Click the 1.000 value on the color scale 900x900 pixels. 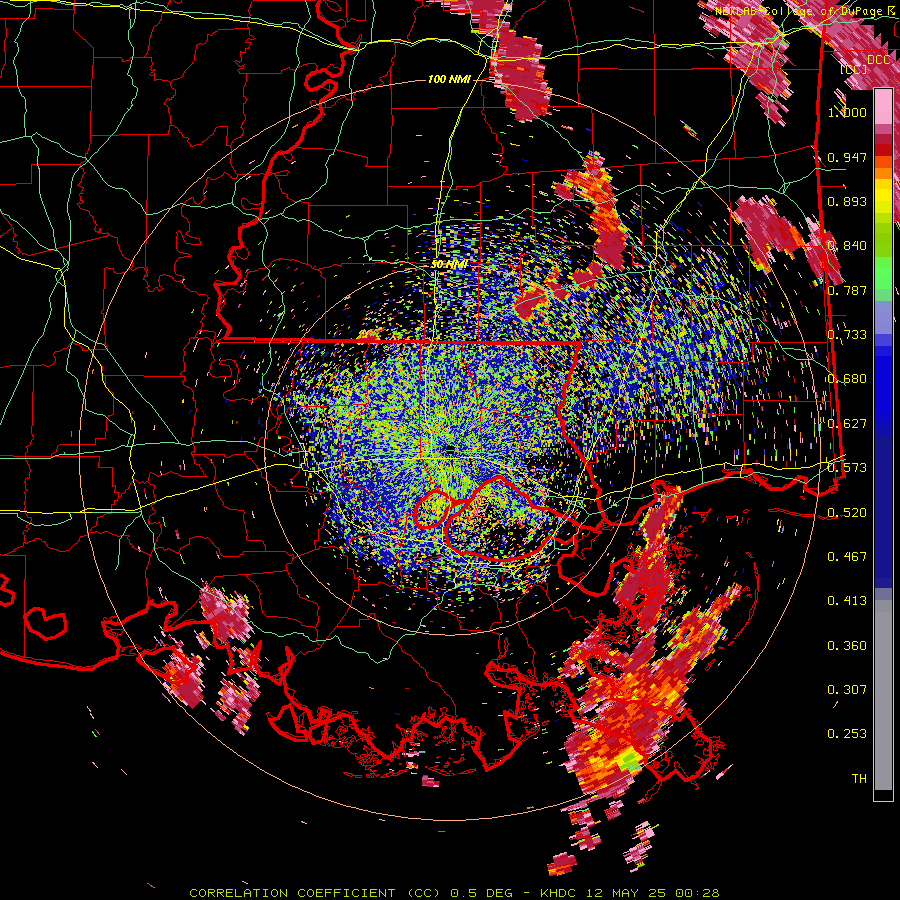pos(847,112)
